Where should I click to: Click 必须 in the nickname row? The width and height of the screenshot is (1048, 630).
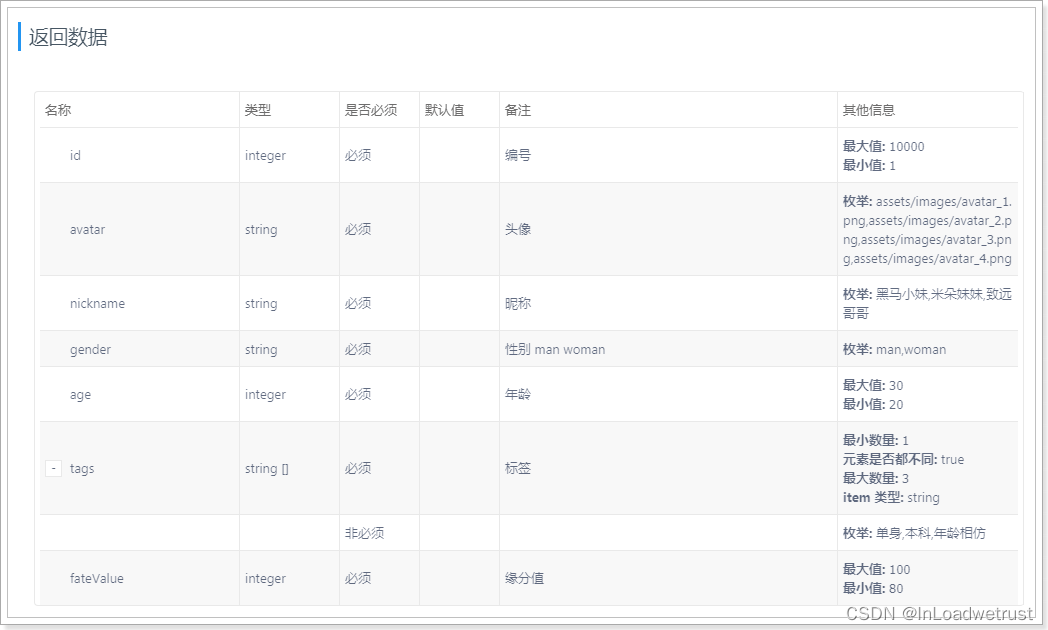pyautogui.click(x=358, y=303)
